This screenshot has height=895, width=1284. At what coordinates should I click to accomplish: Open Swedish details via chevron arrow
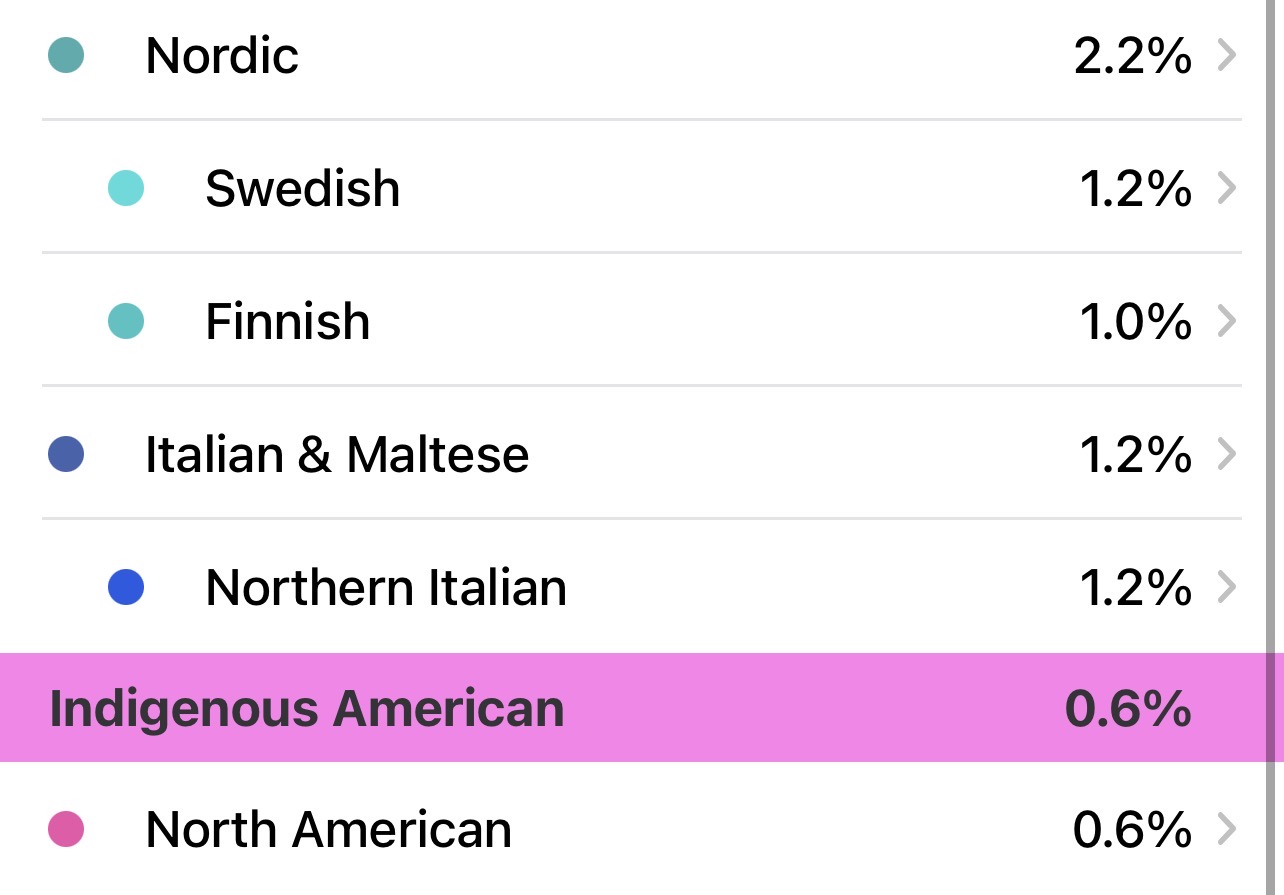[x=1227, y=188]
